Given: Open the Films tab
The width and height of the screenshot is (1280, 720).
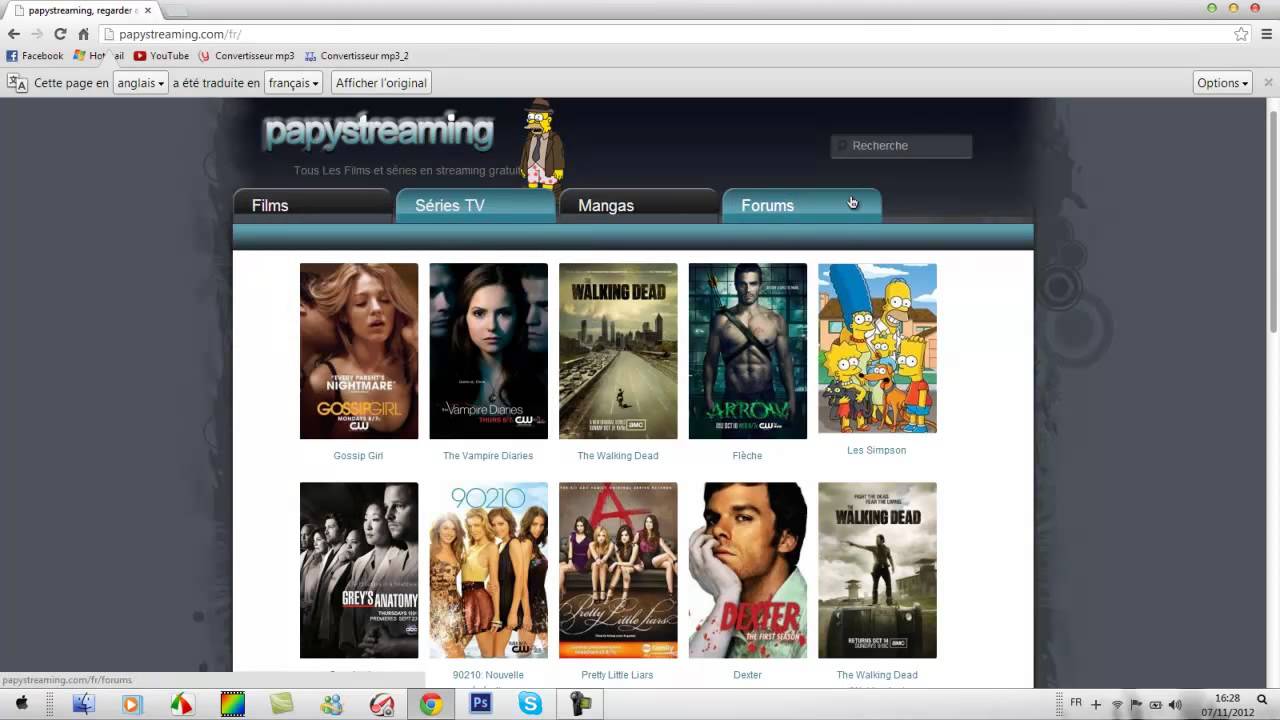Looking at the screenshot, I should [312, 205].
